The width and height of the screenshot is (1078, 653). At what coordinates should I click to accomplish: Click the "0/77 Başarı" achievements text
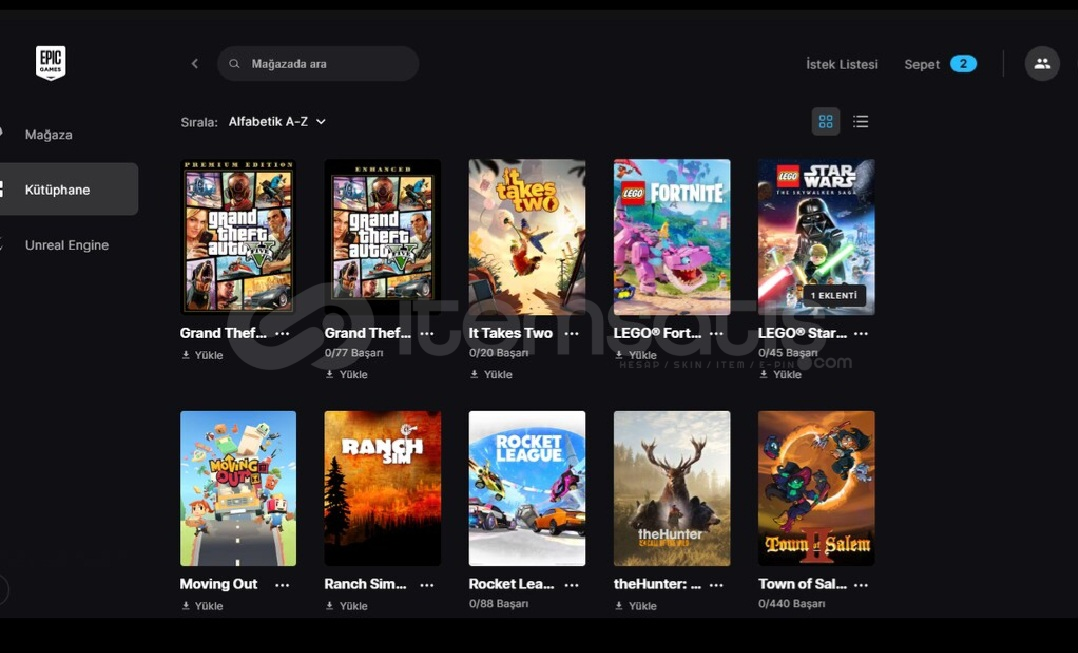354,353
